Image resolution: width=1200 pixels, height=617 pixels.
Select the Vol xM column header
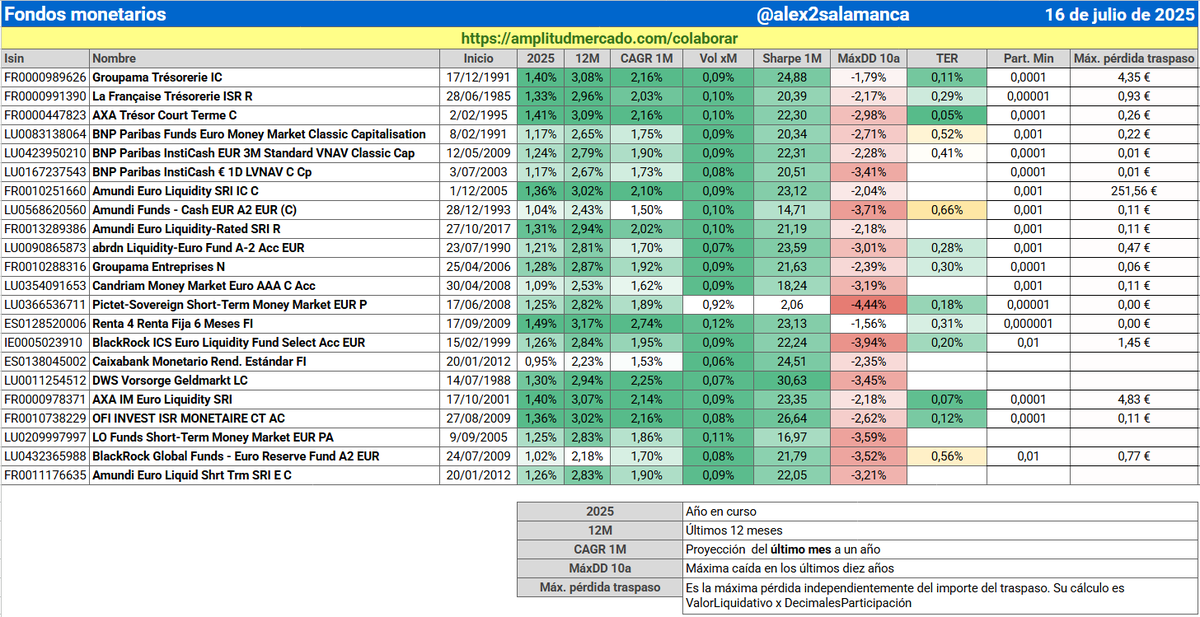point(717,59)
